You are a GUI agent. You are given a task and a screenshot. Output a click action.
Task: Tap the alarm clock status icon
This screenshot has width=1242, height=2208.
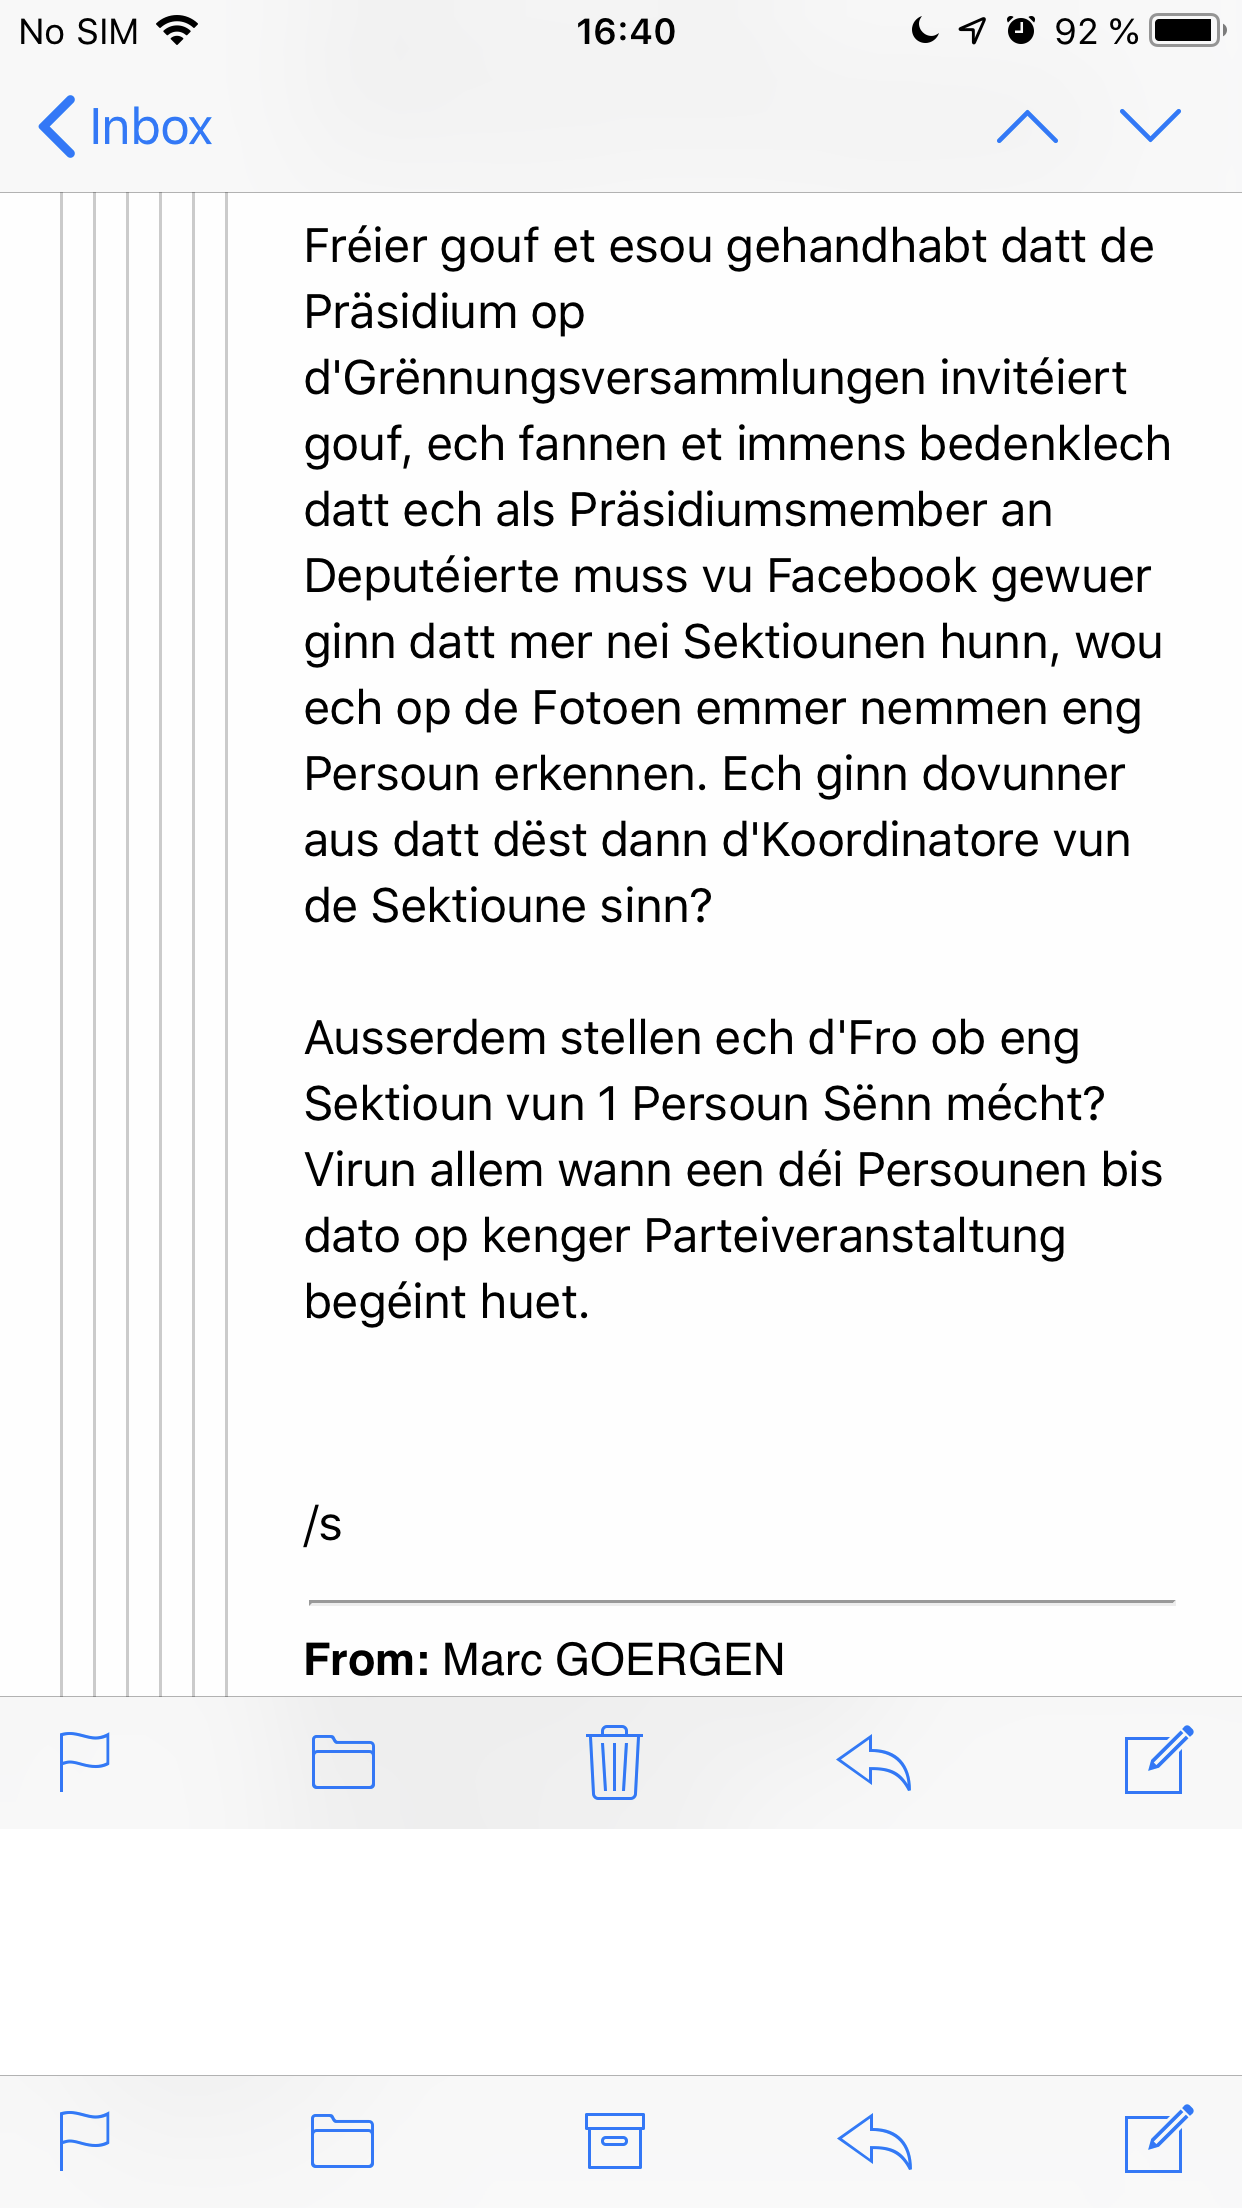(x=1020, y=31)
